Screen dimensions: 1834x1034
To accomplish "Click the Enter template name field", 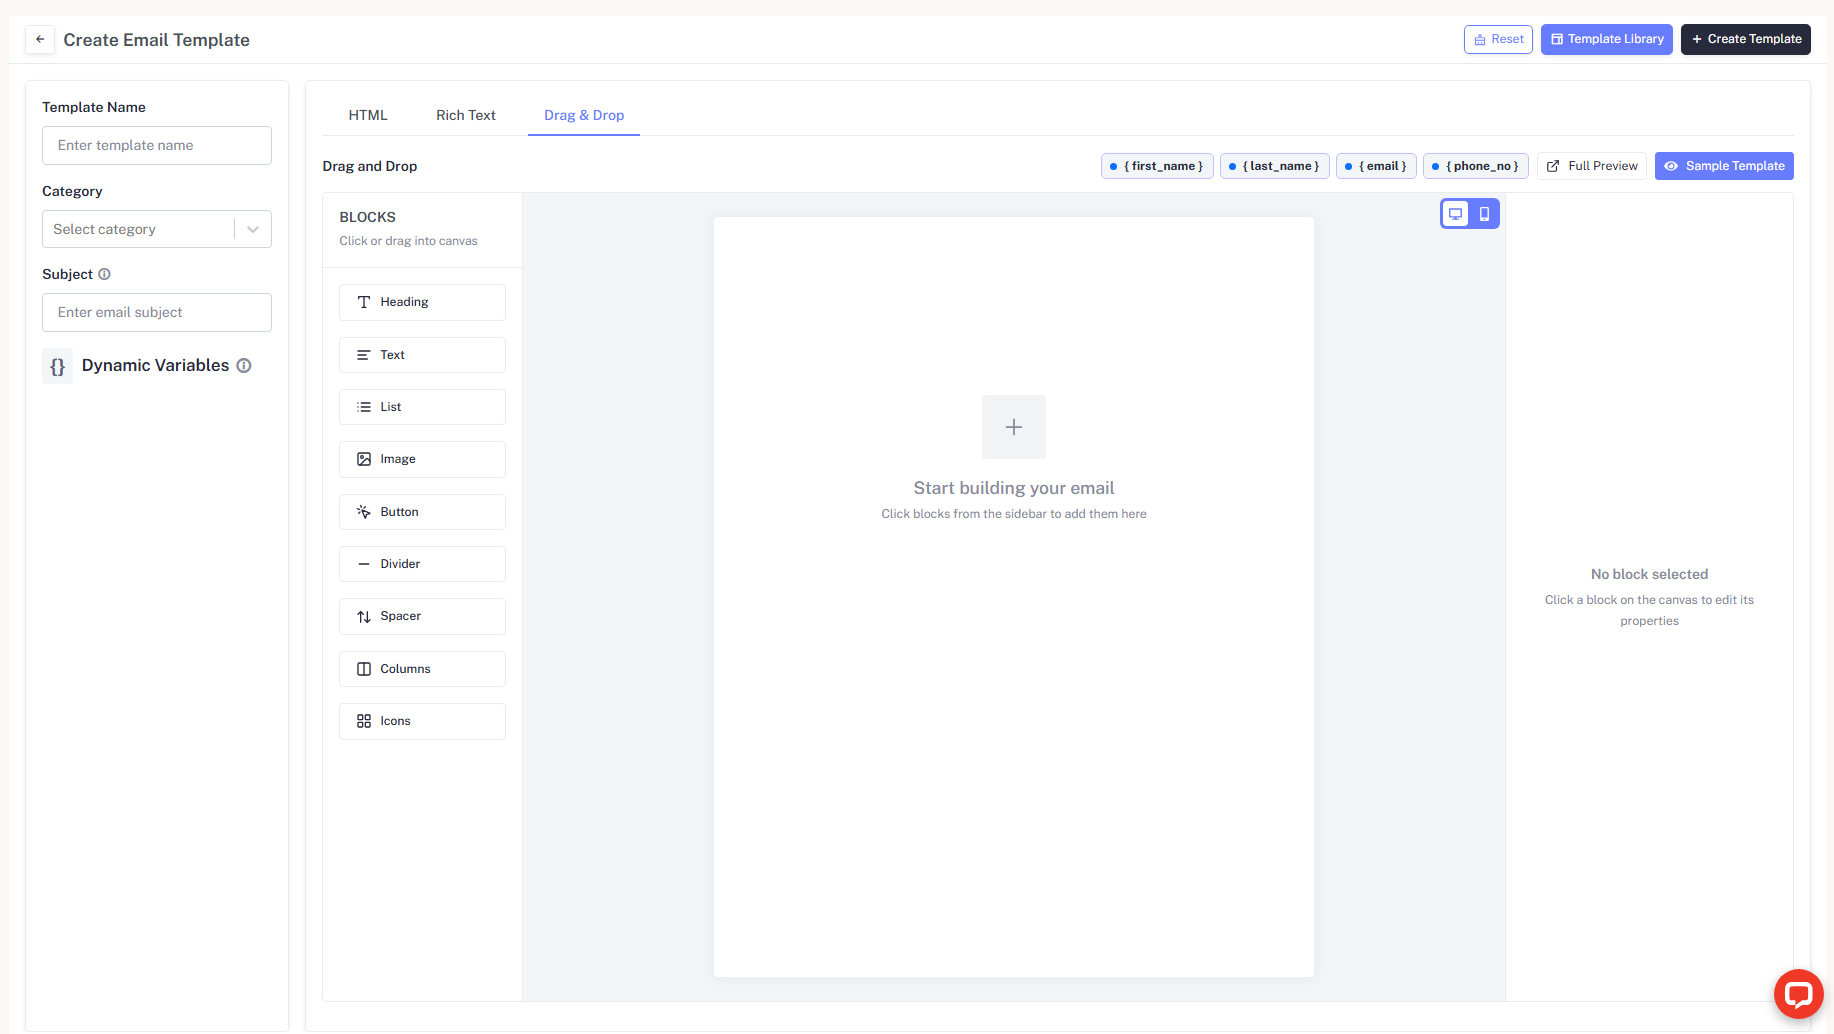I will (156, 145).
